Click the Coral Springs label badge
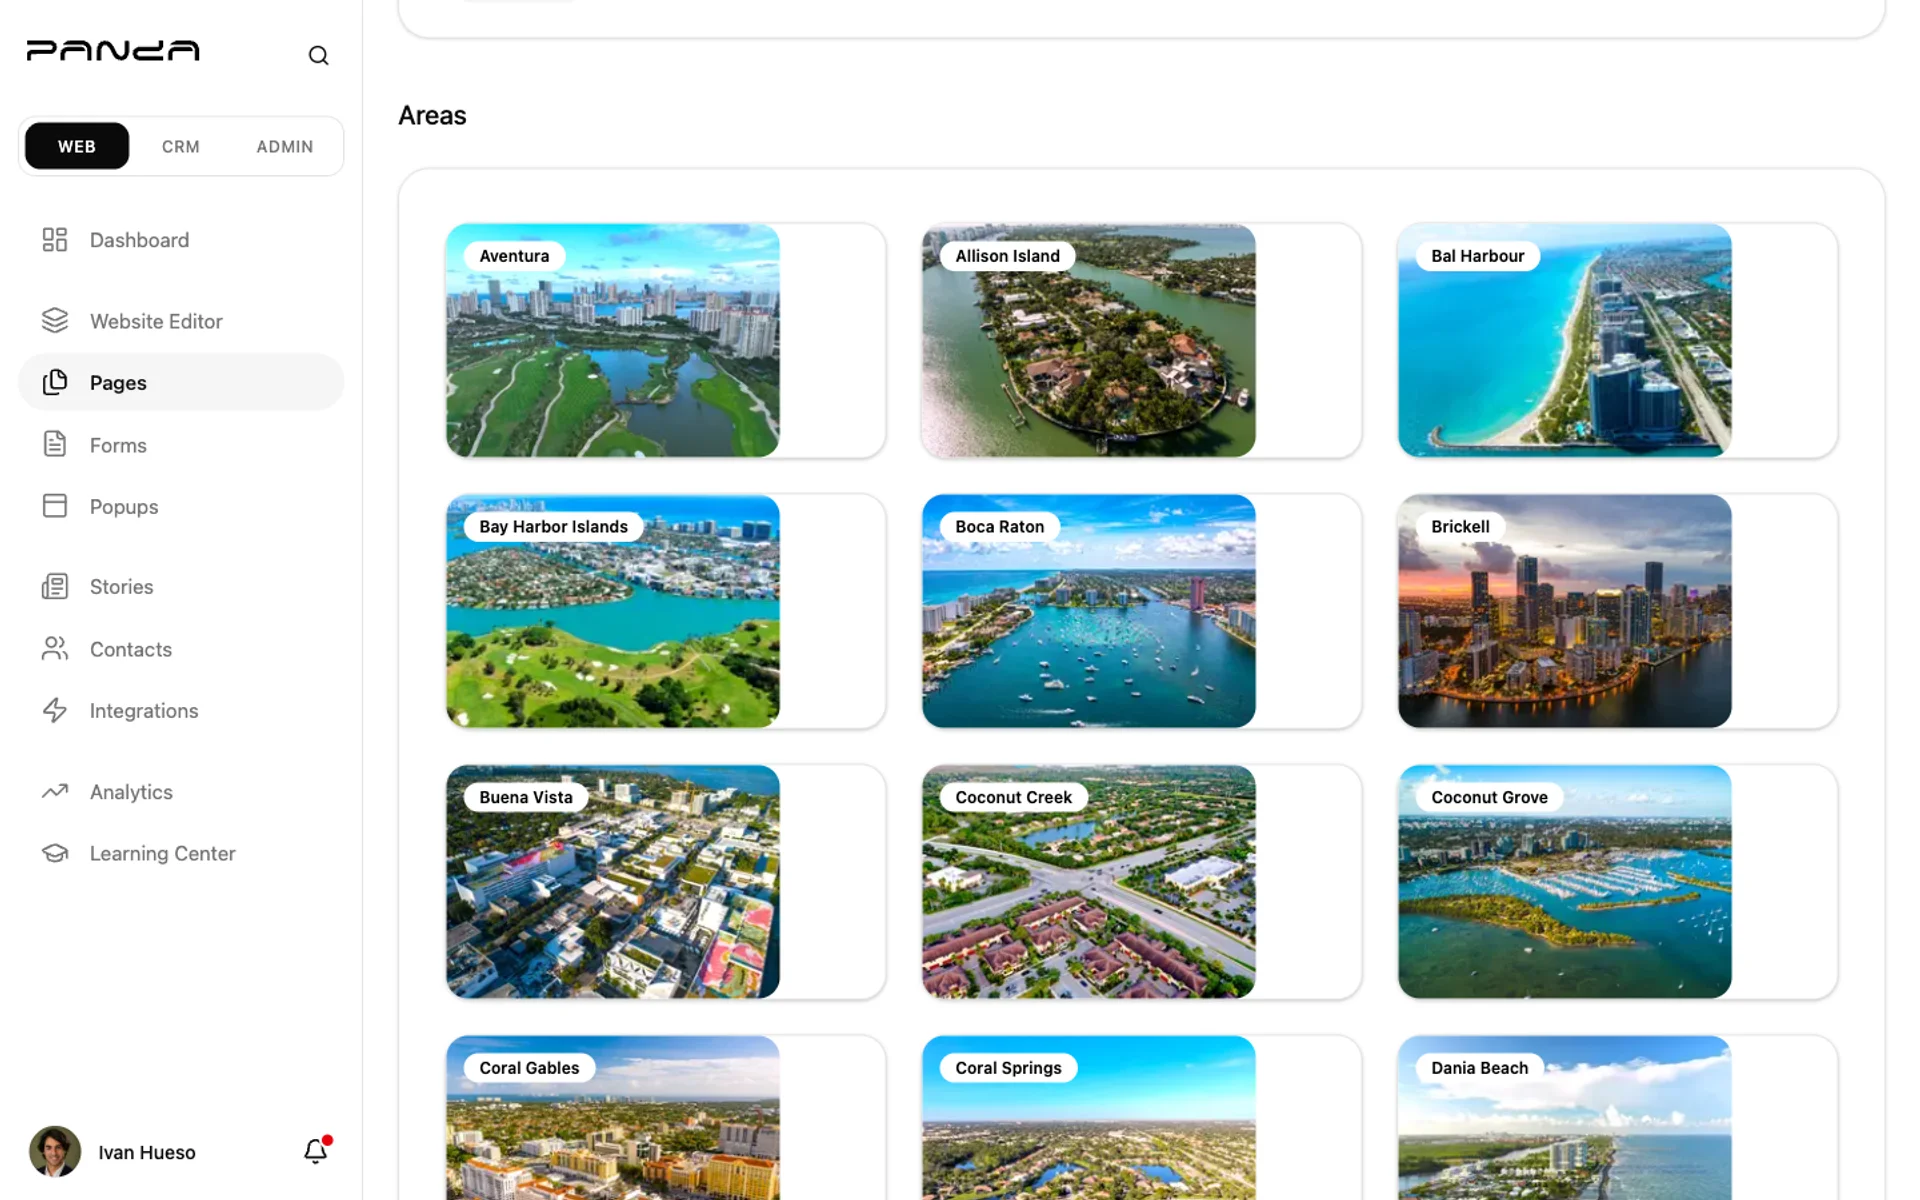This screenshot has width=1920, height=1200. pyautogui.click(x=1008, y=1068)
